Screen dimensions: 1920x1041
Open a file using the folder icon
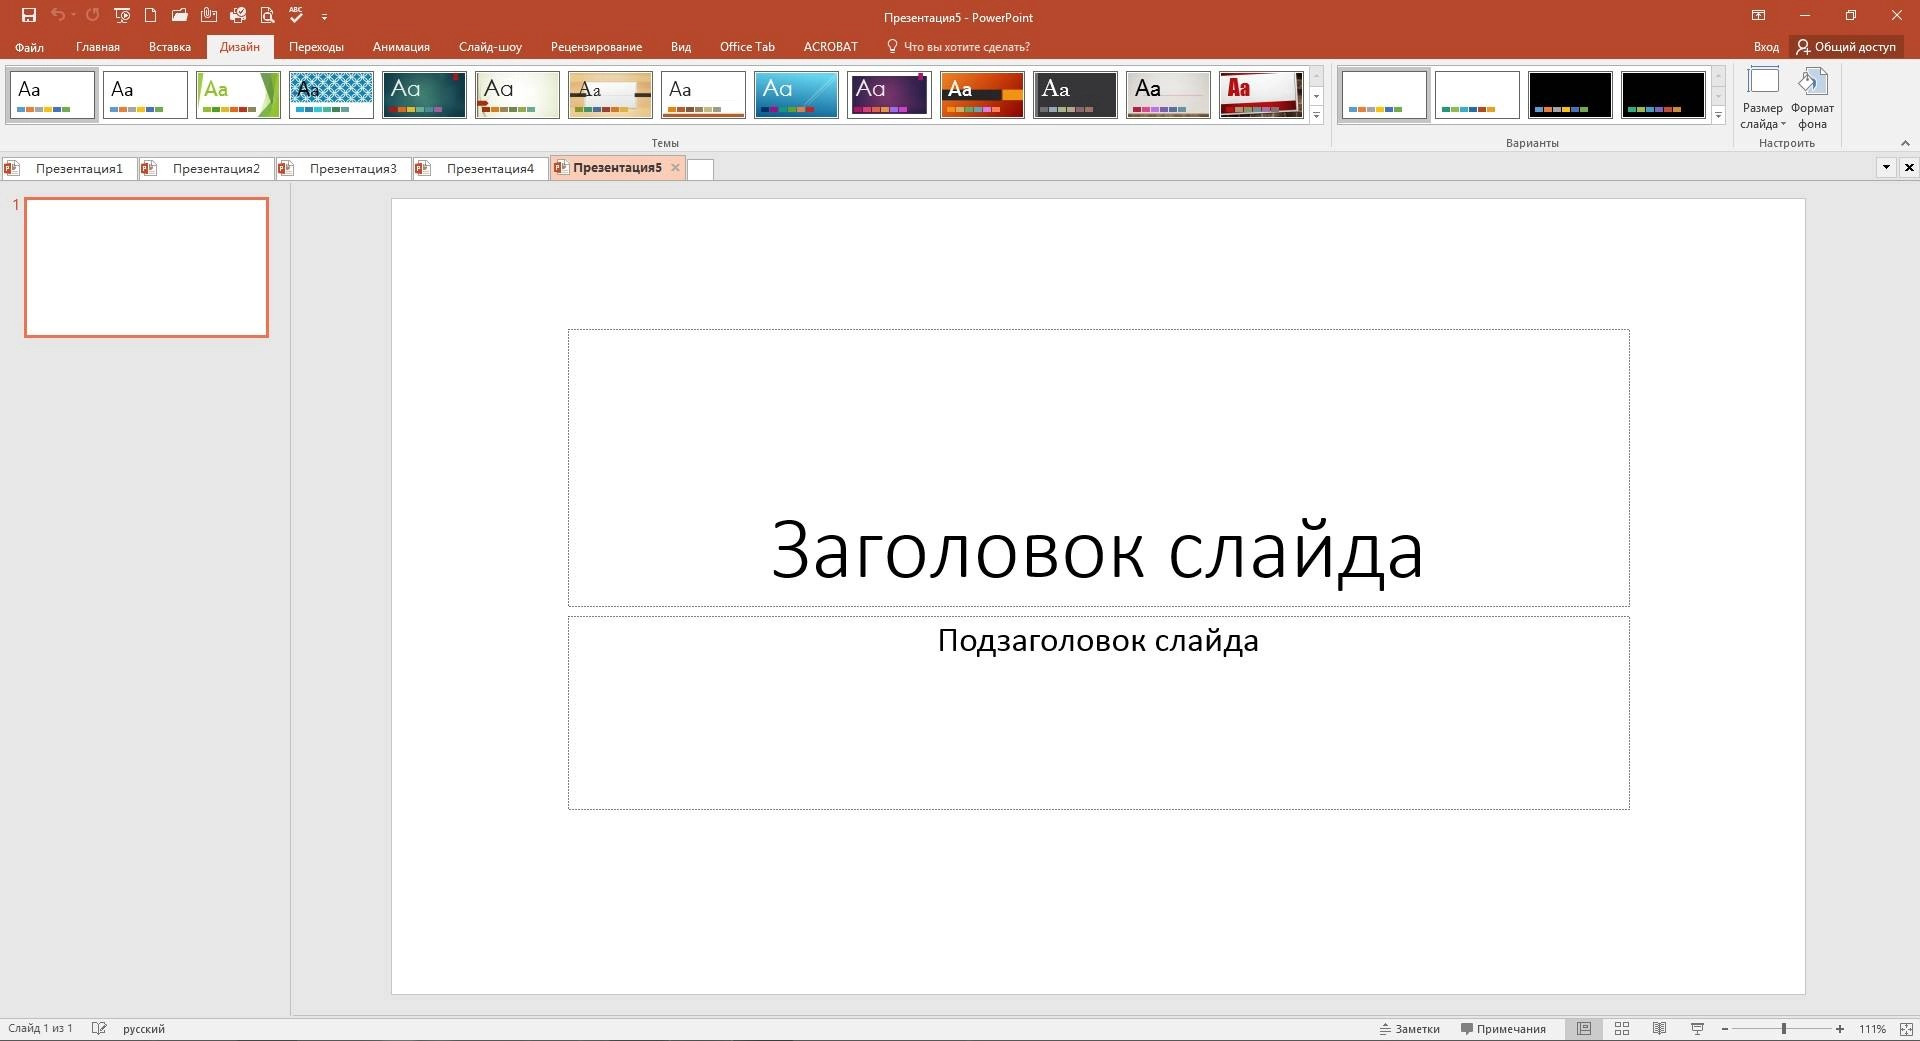coord(180,16)
